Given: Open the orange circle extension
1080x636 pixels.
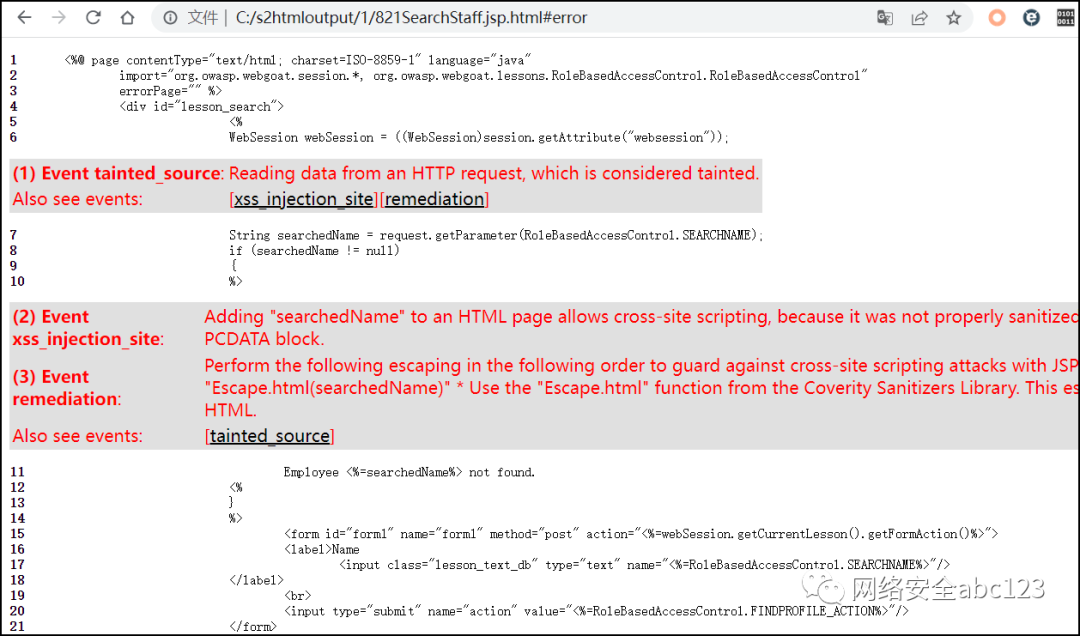Looking at the screenshot, I should pyautogui.click(x=997, y=18).
